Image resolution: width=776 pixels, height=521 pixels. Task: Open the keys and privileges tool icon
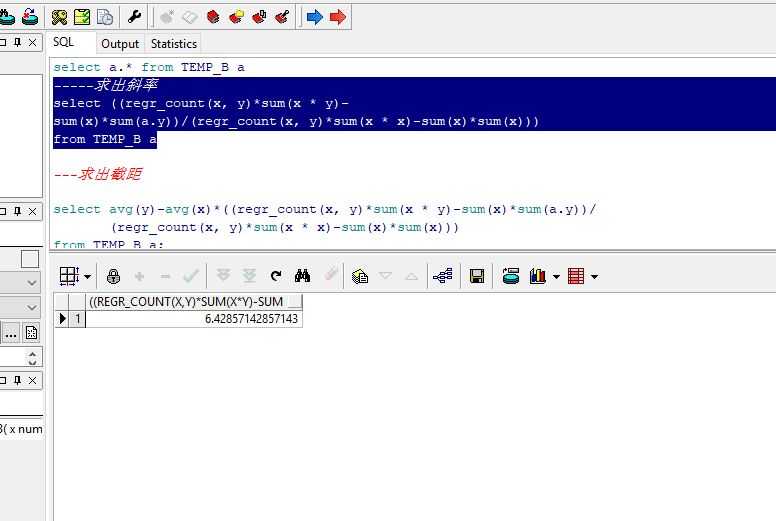tap(59, 17)
